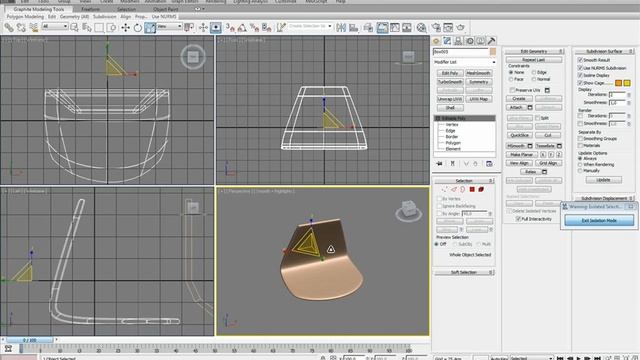The height and width of the screenshot is (360, 640).
Task: Select the Rotate transform tool
Action: tap(138, 28)
